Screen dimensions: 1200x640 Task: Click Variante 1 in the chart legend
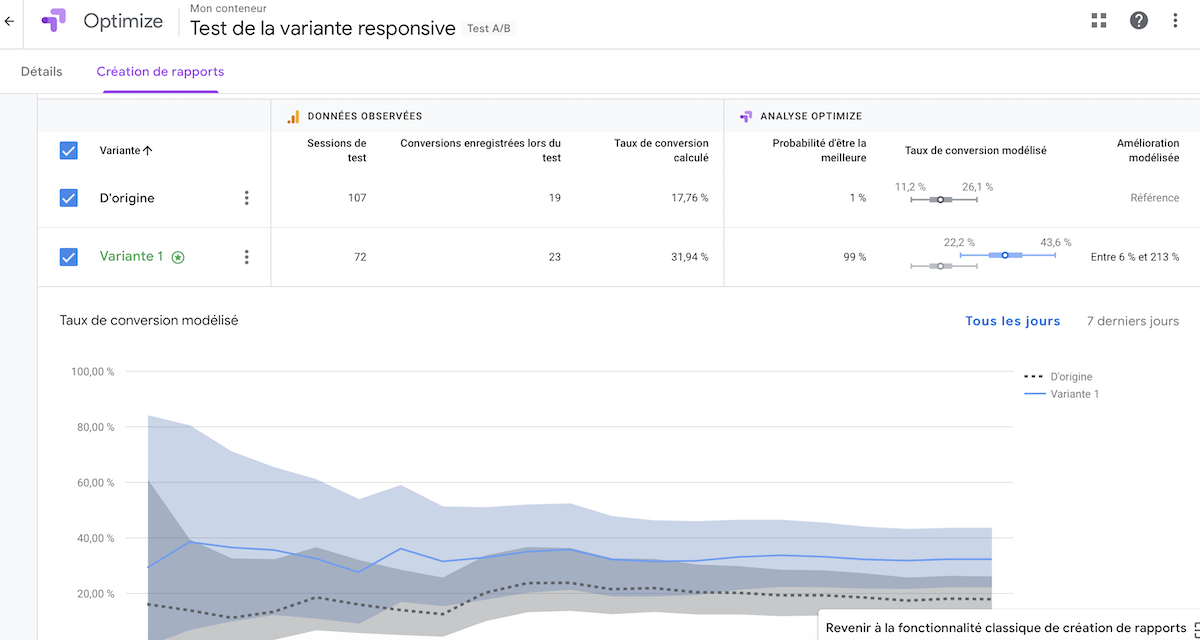[x=1074, y=394]
